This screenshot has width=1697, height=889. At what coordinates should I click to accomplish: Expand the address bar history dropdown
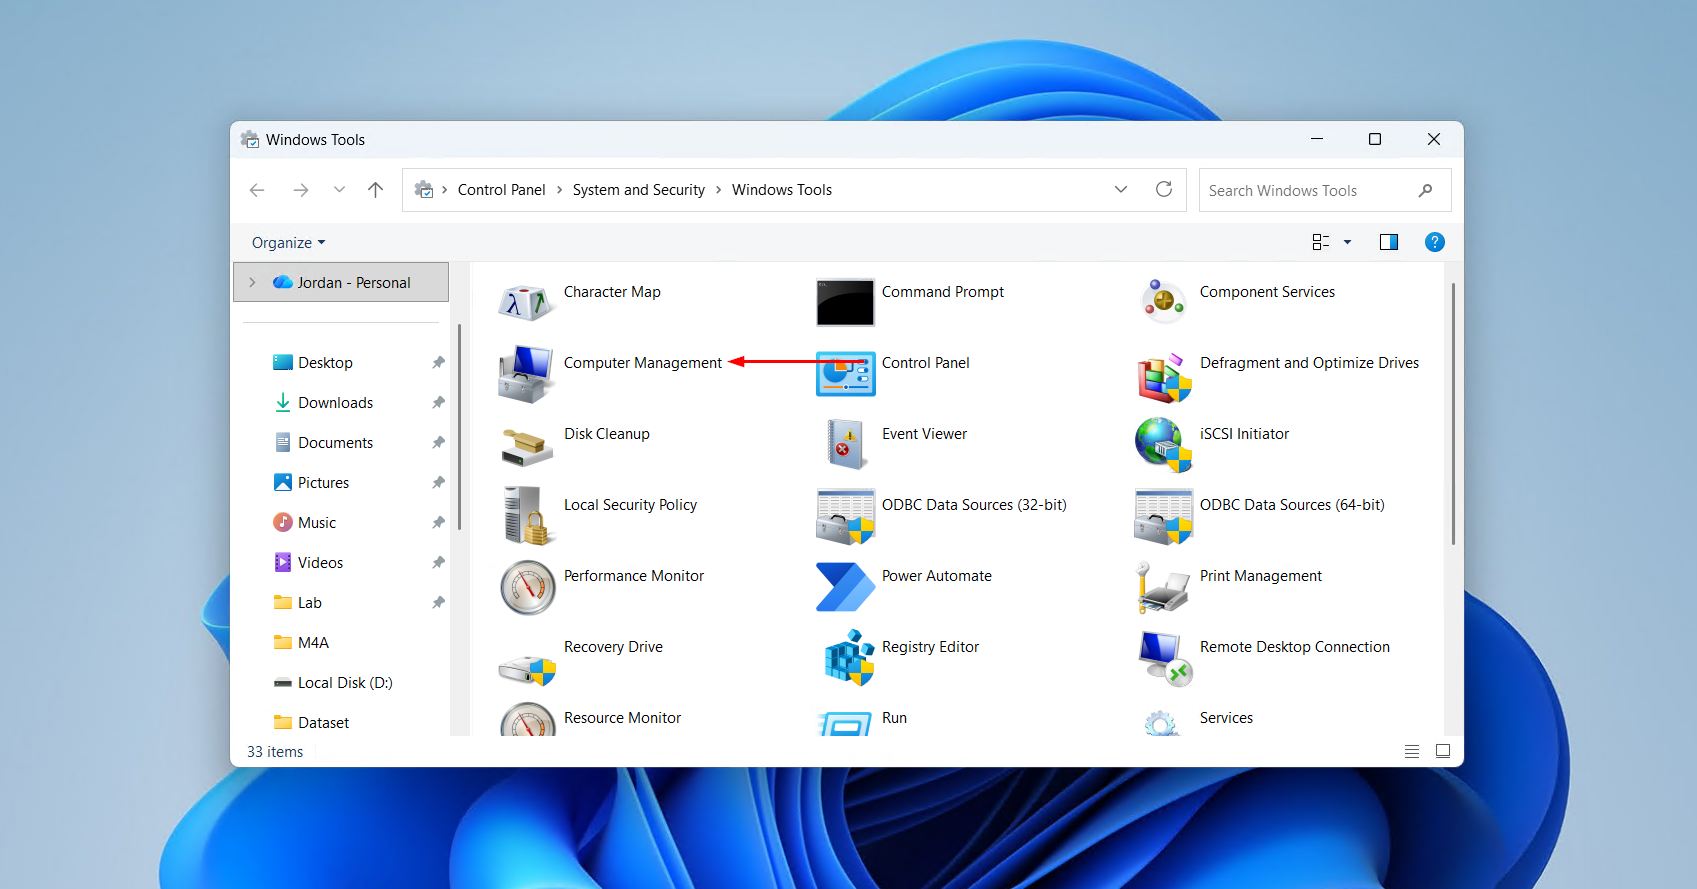(x=1120, y=189)
